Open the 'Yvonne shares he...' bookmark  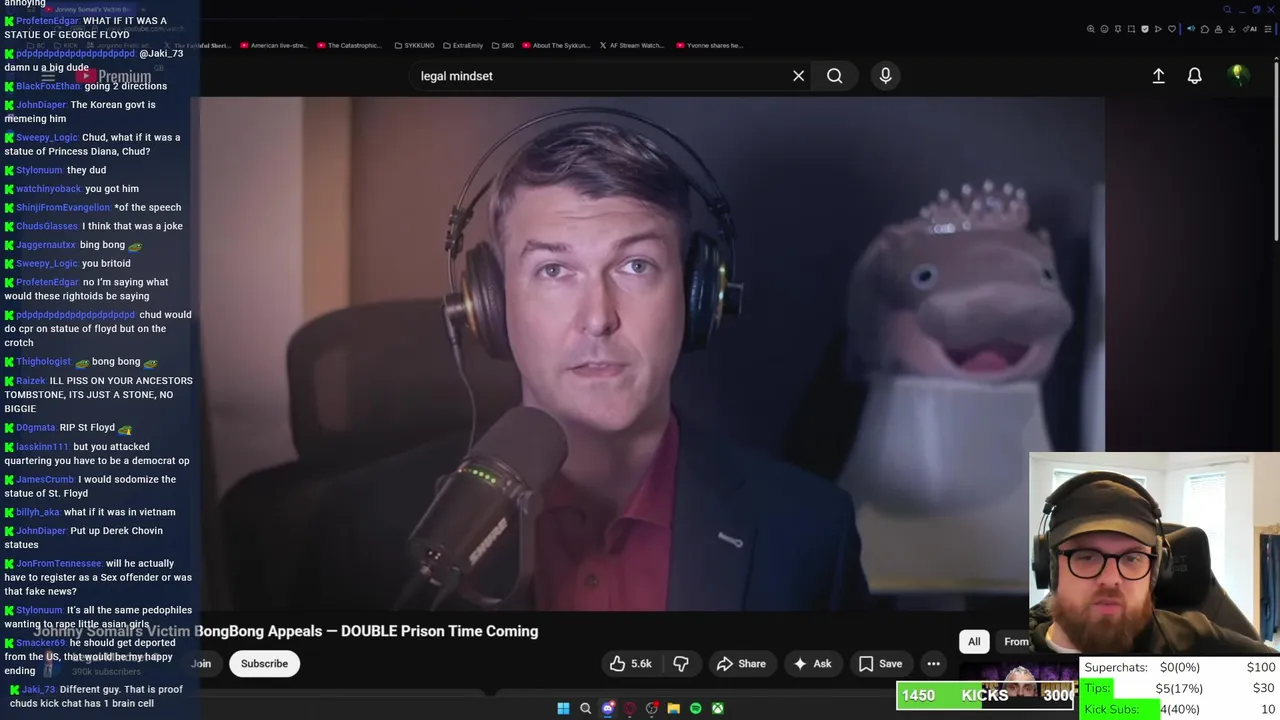711,45
